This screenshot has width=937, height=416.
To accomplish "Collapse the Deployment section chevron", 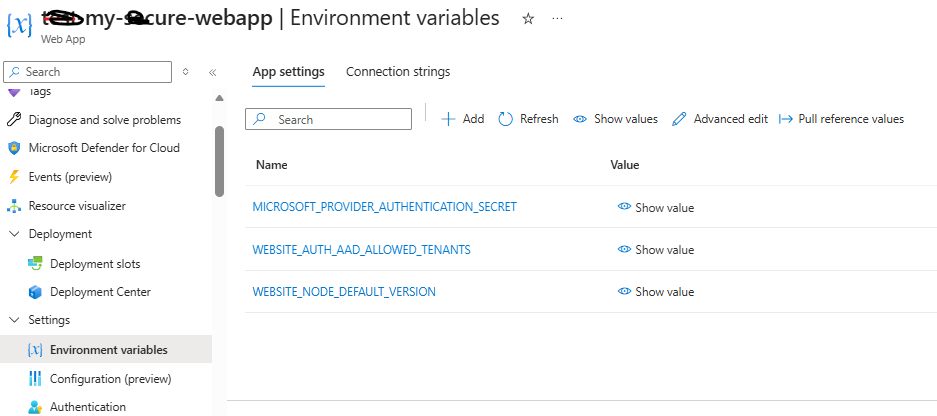I will [x=14, y=234].
